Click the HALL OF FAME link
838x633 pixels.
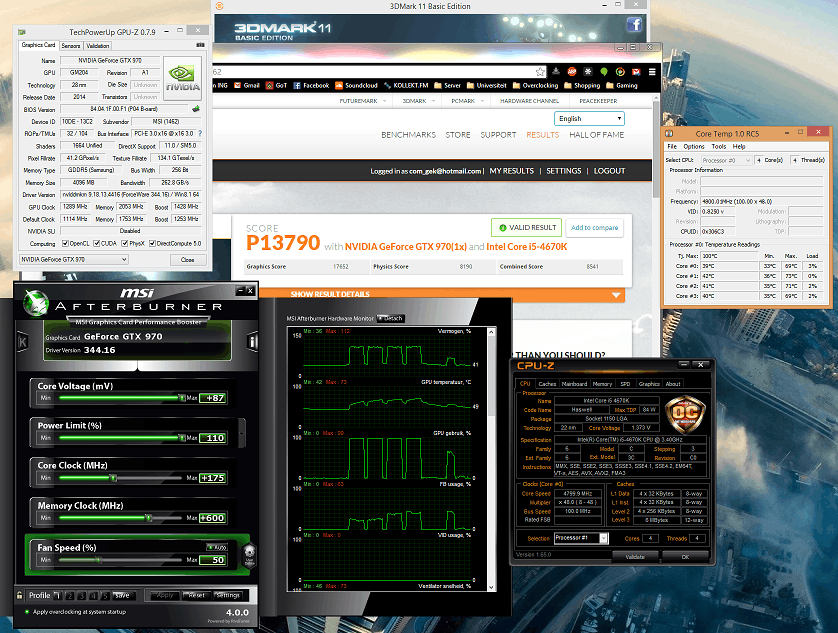[x=596, y=135]
